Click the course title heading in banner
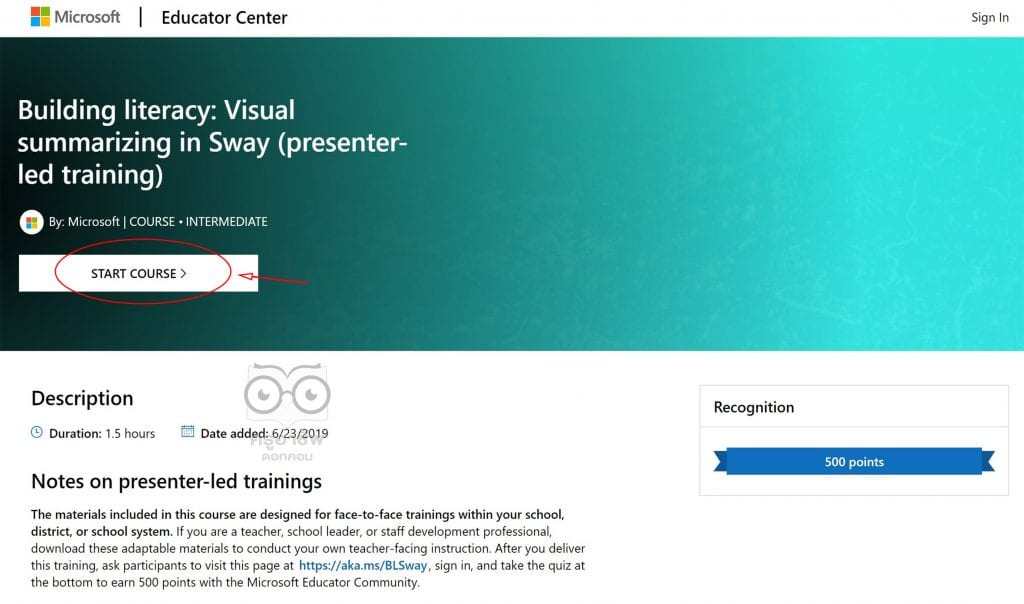The image size is (1024, 604). [212, 142]
